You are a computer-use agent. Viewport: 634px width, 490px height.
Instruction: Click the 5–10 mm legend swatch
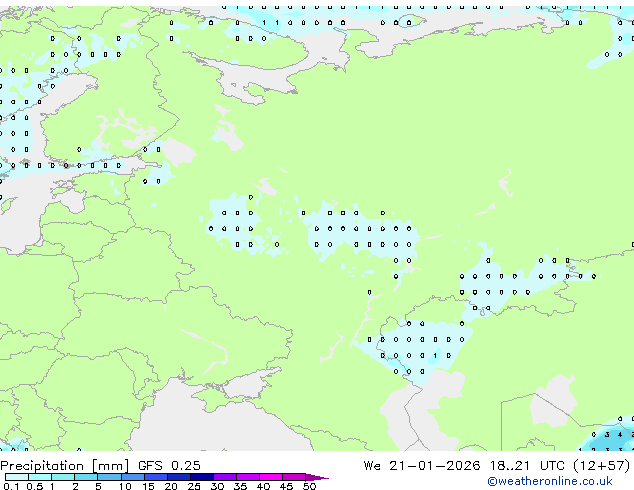pos(109,477)
